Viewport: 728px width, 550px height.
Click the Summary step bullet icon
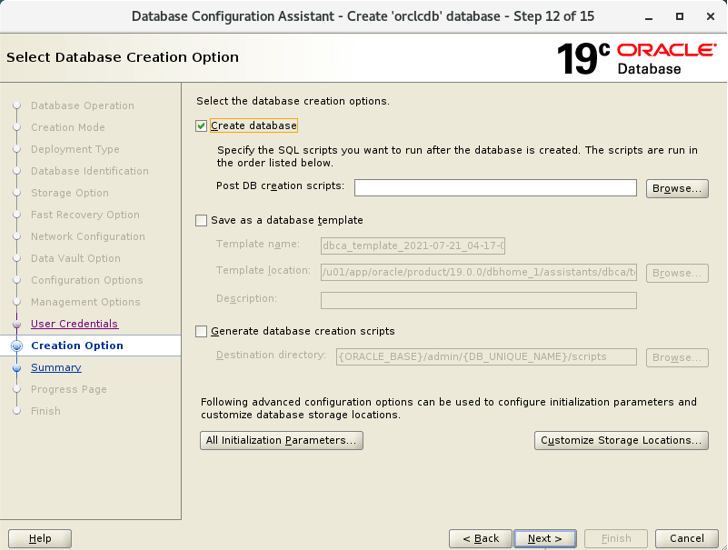tap(17, 368)
